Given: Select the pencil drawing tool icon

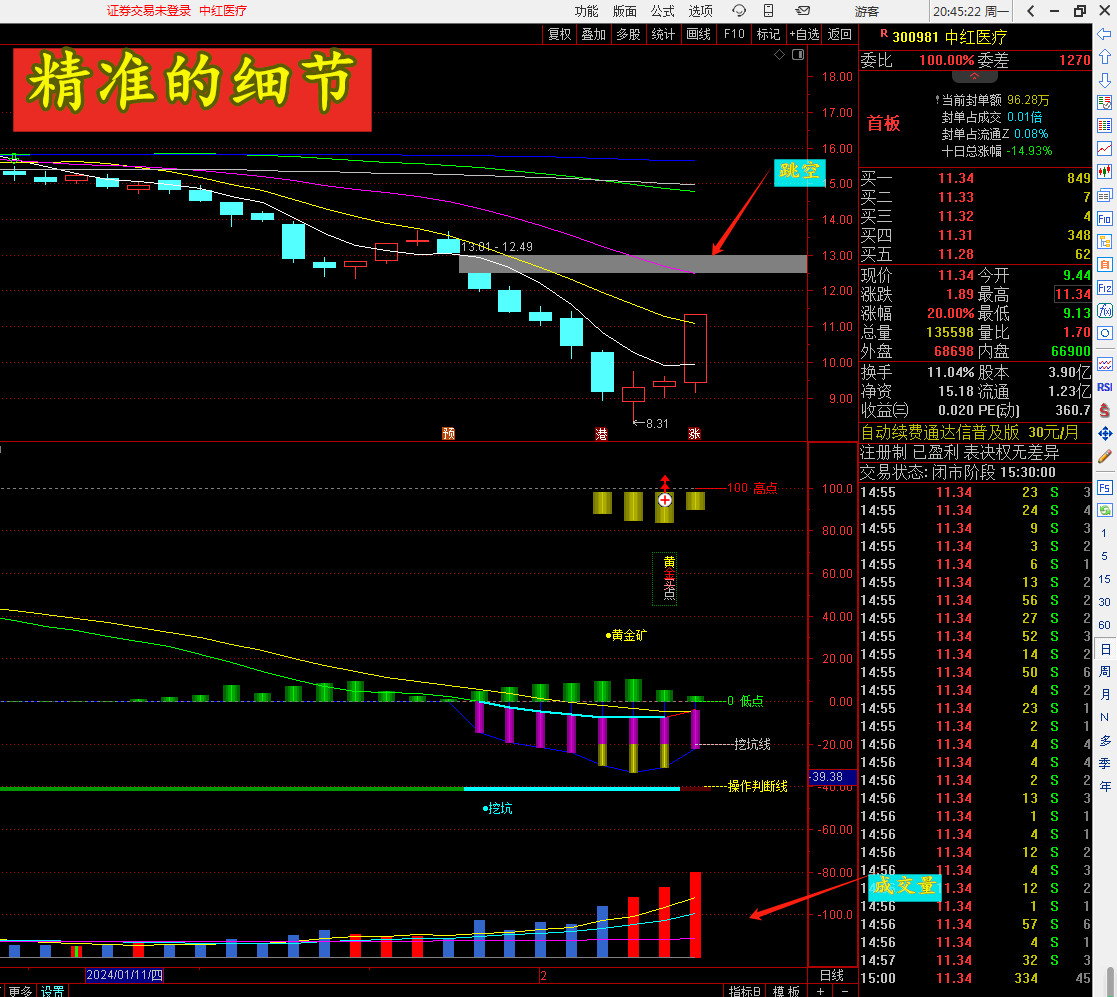Looking at the screenshot, I should point(1104,456).
